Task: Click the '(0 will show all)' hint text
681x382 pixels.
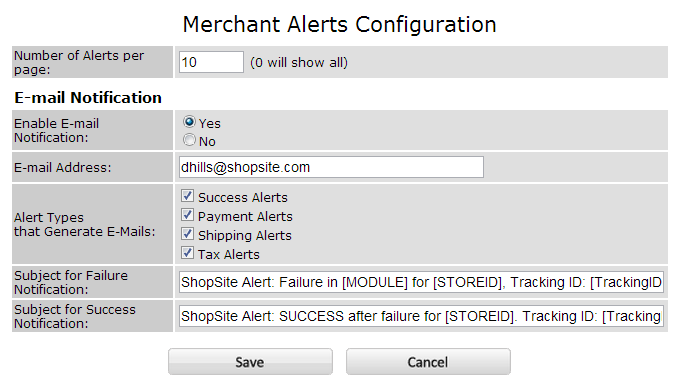Action: [x=299, y=63]
